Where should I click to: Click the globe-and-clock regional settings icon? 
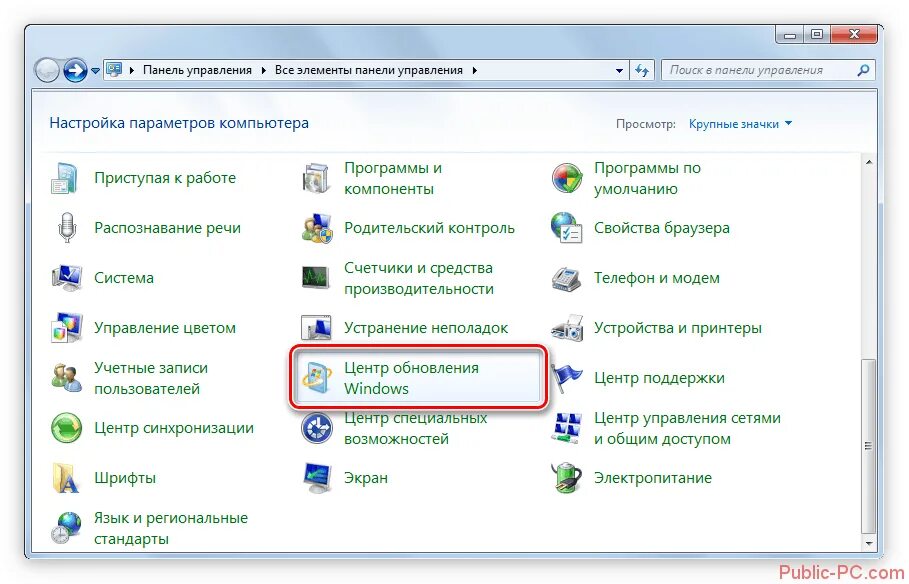66,528
